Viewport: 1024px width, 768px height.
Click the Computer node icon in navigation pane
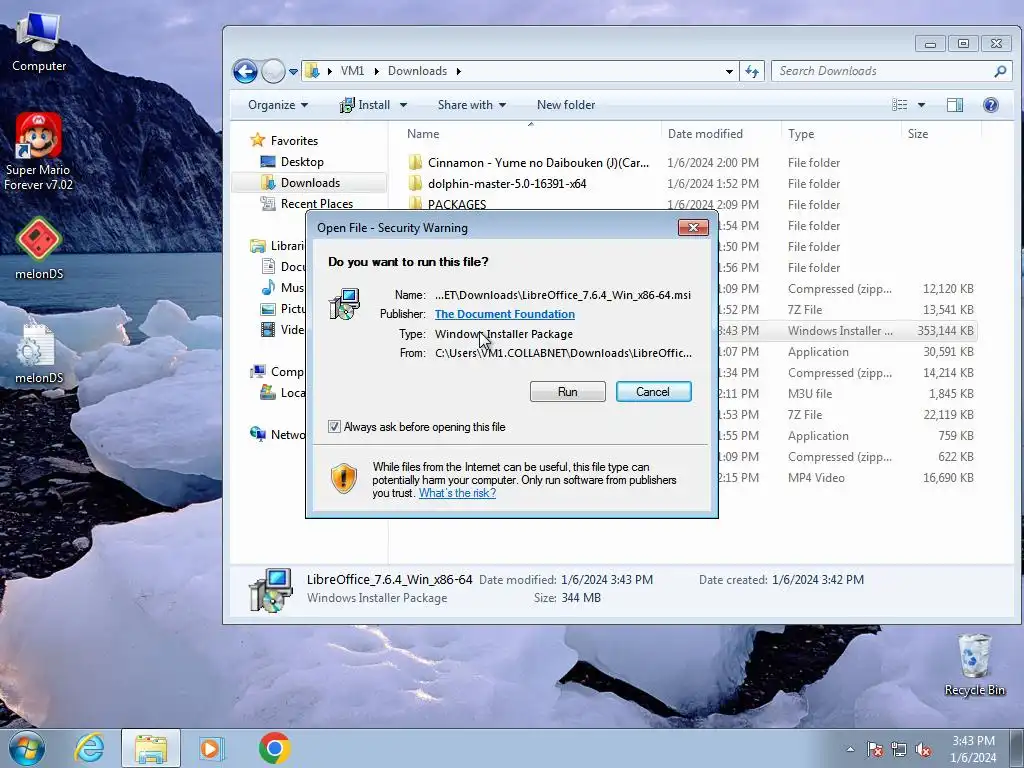click(x=258, y=372)
